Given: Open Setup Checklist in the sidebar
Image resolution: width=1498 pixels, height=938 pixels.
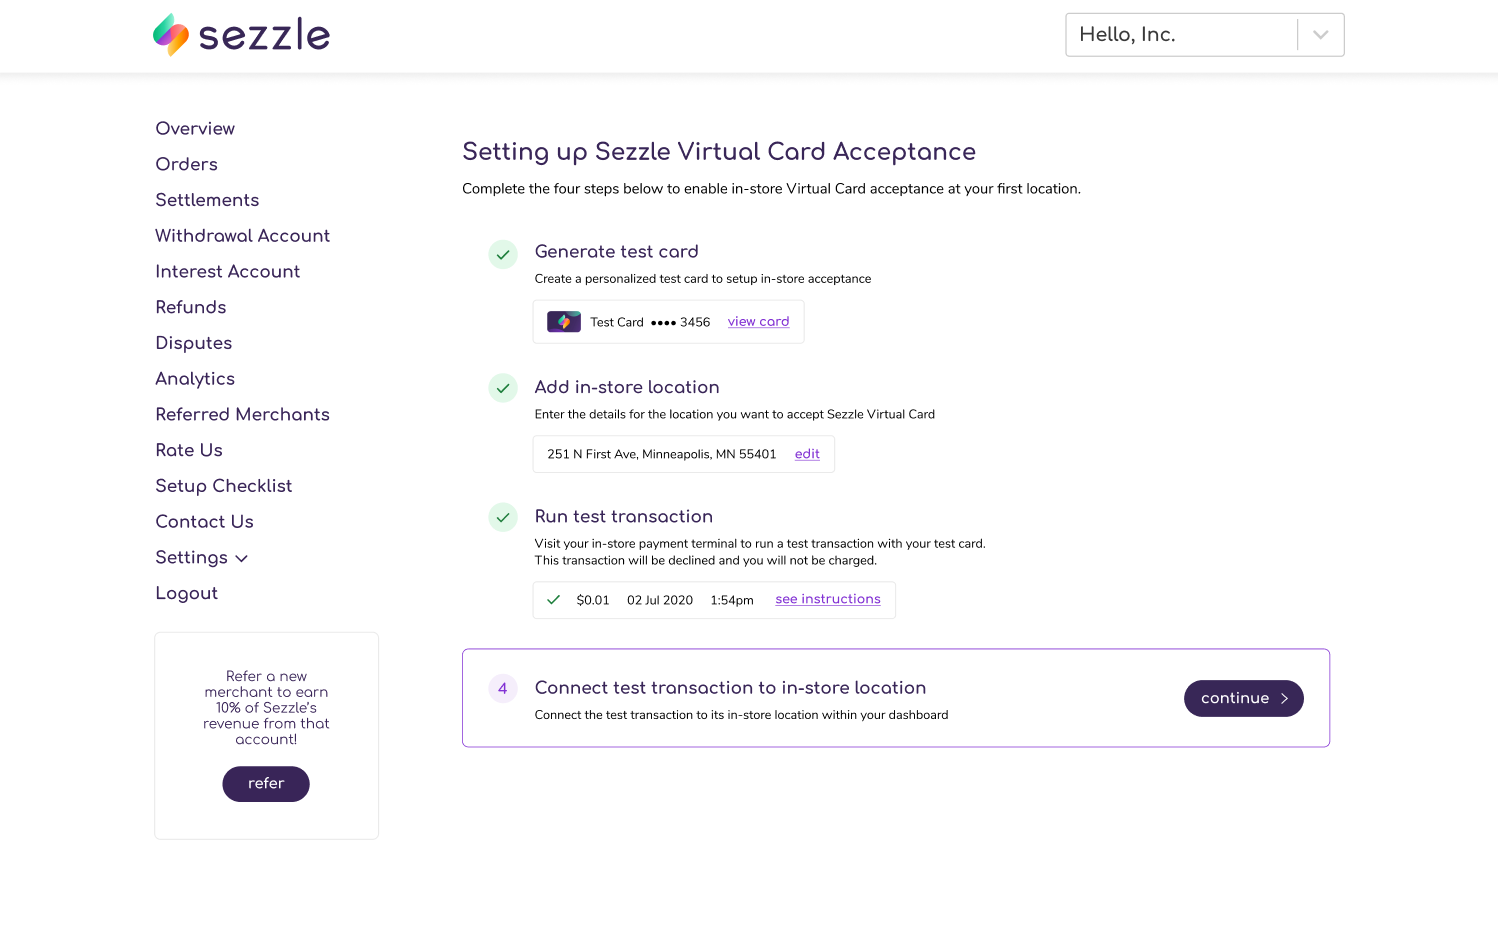Looking at the screenshot, I should [224, 486].
